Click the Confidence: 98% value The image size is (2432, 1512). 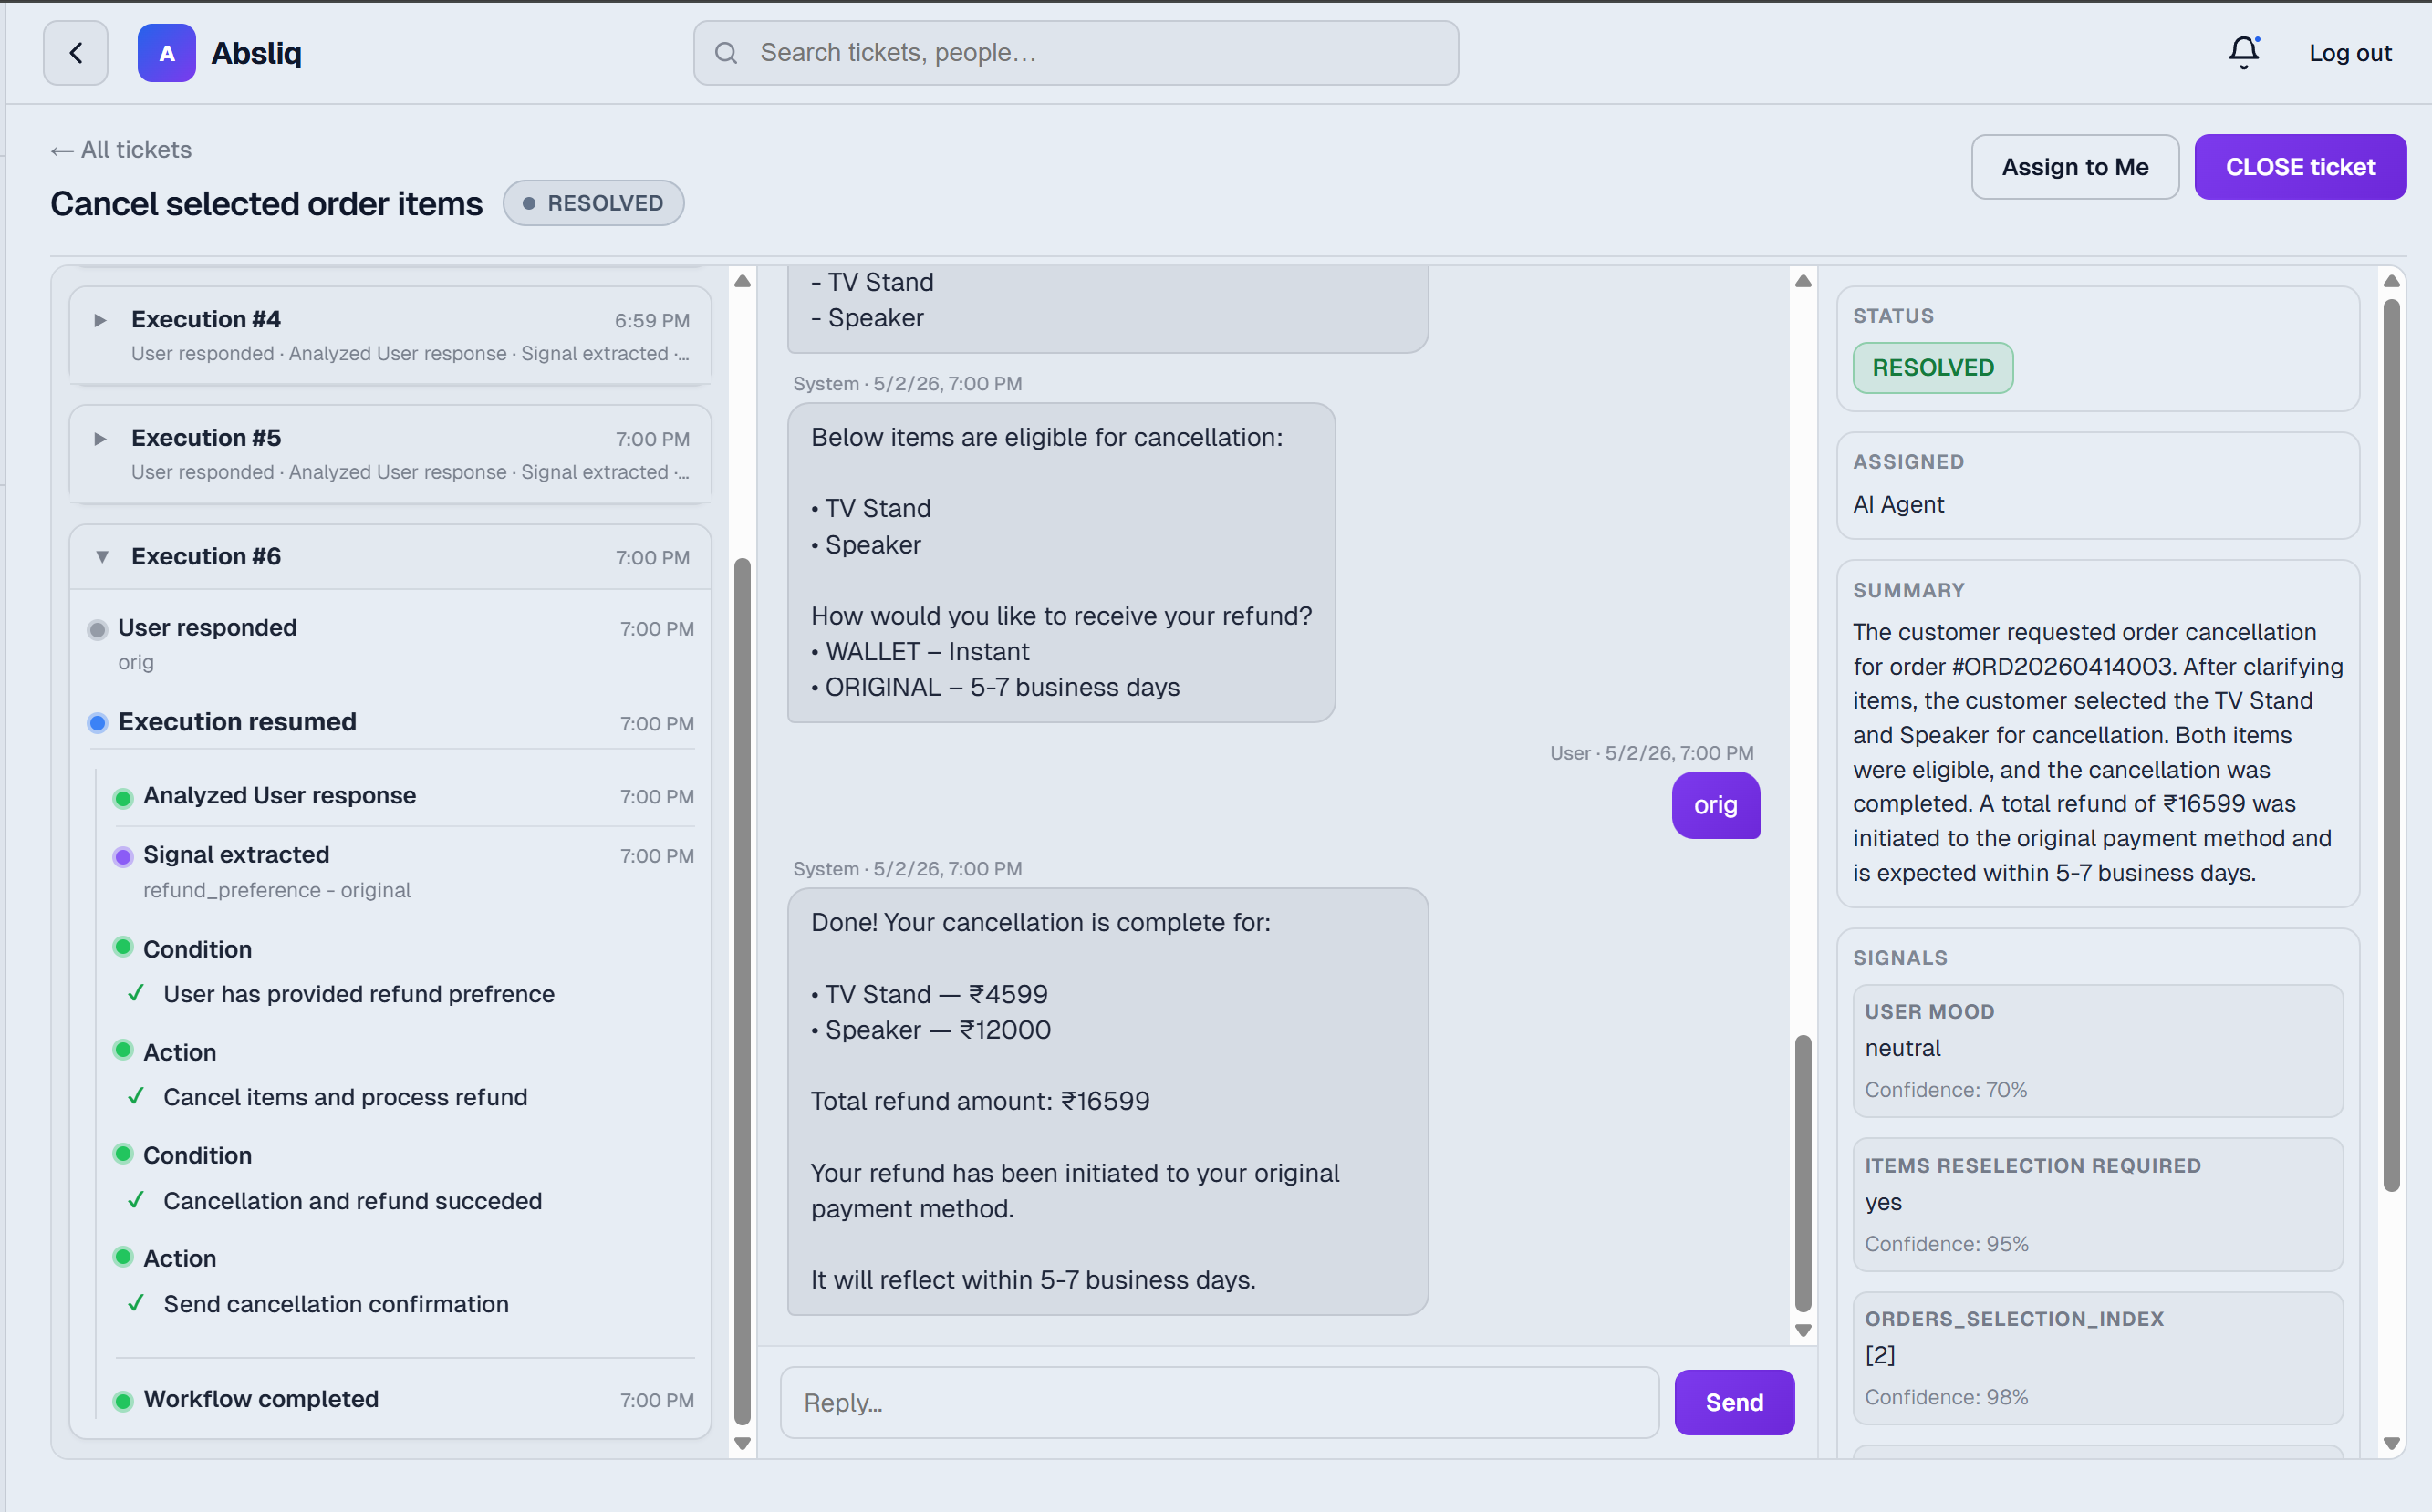[1946, 1397]
